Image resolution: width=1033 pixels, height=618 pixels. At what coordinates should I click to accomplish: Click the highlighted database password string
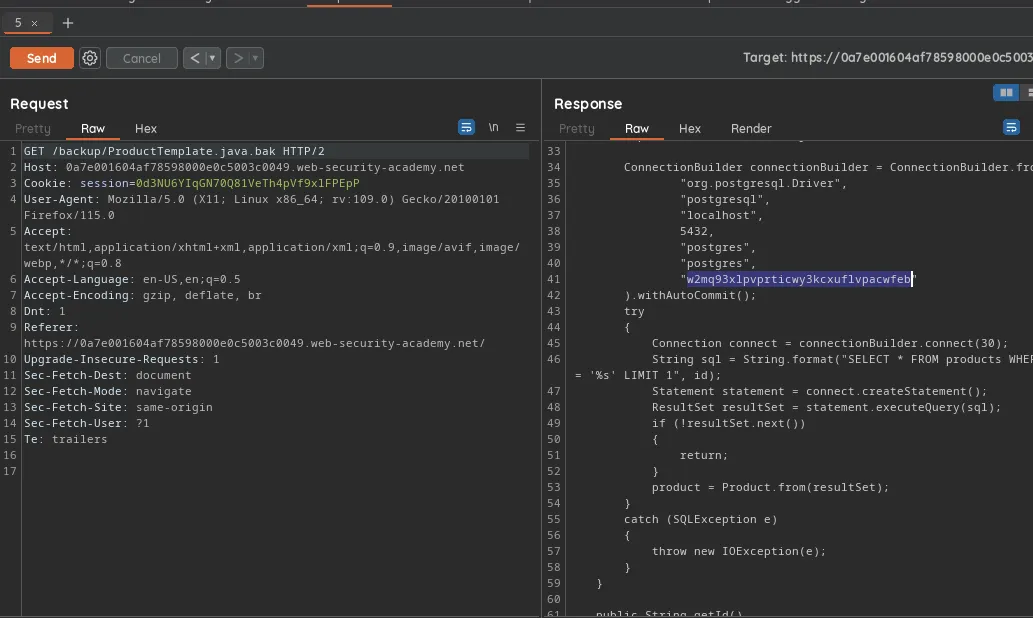(798, 279)
